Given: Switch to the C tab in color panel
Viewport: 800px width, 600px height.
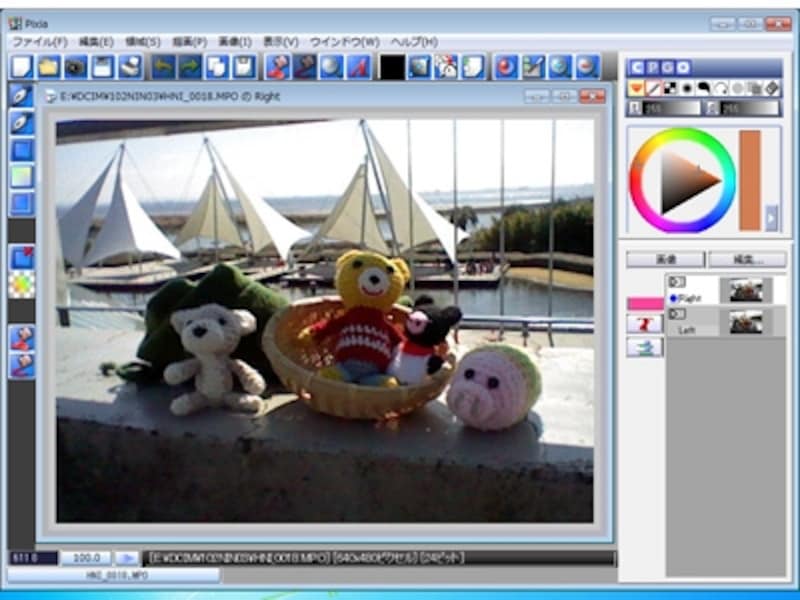Looking at the screenshot, I should (x=637, y=67).
